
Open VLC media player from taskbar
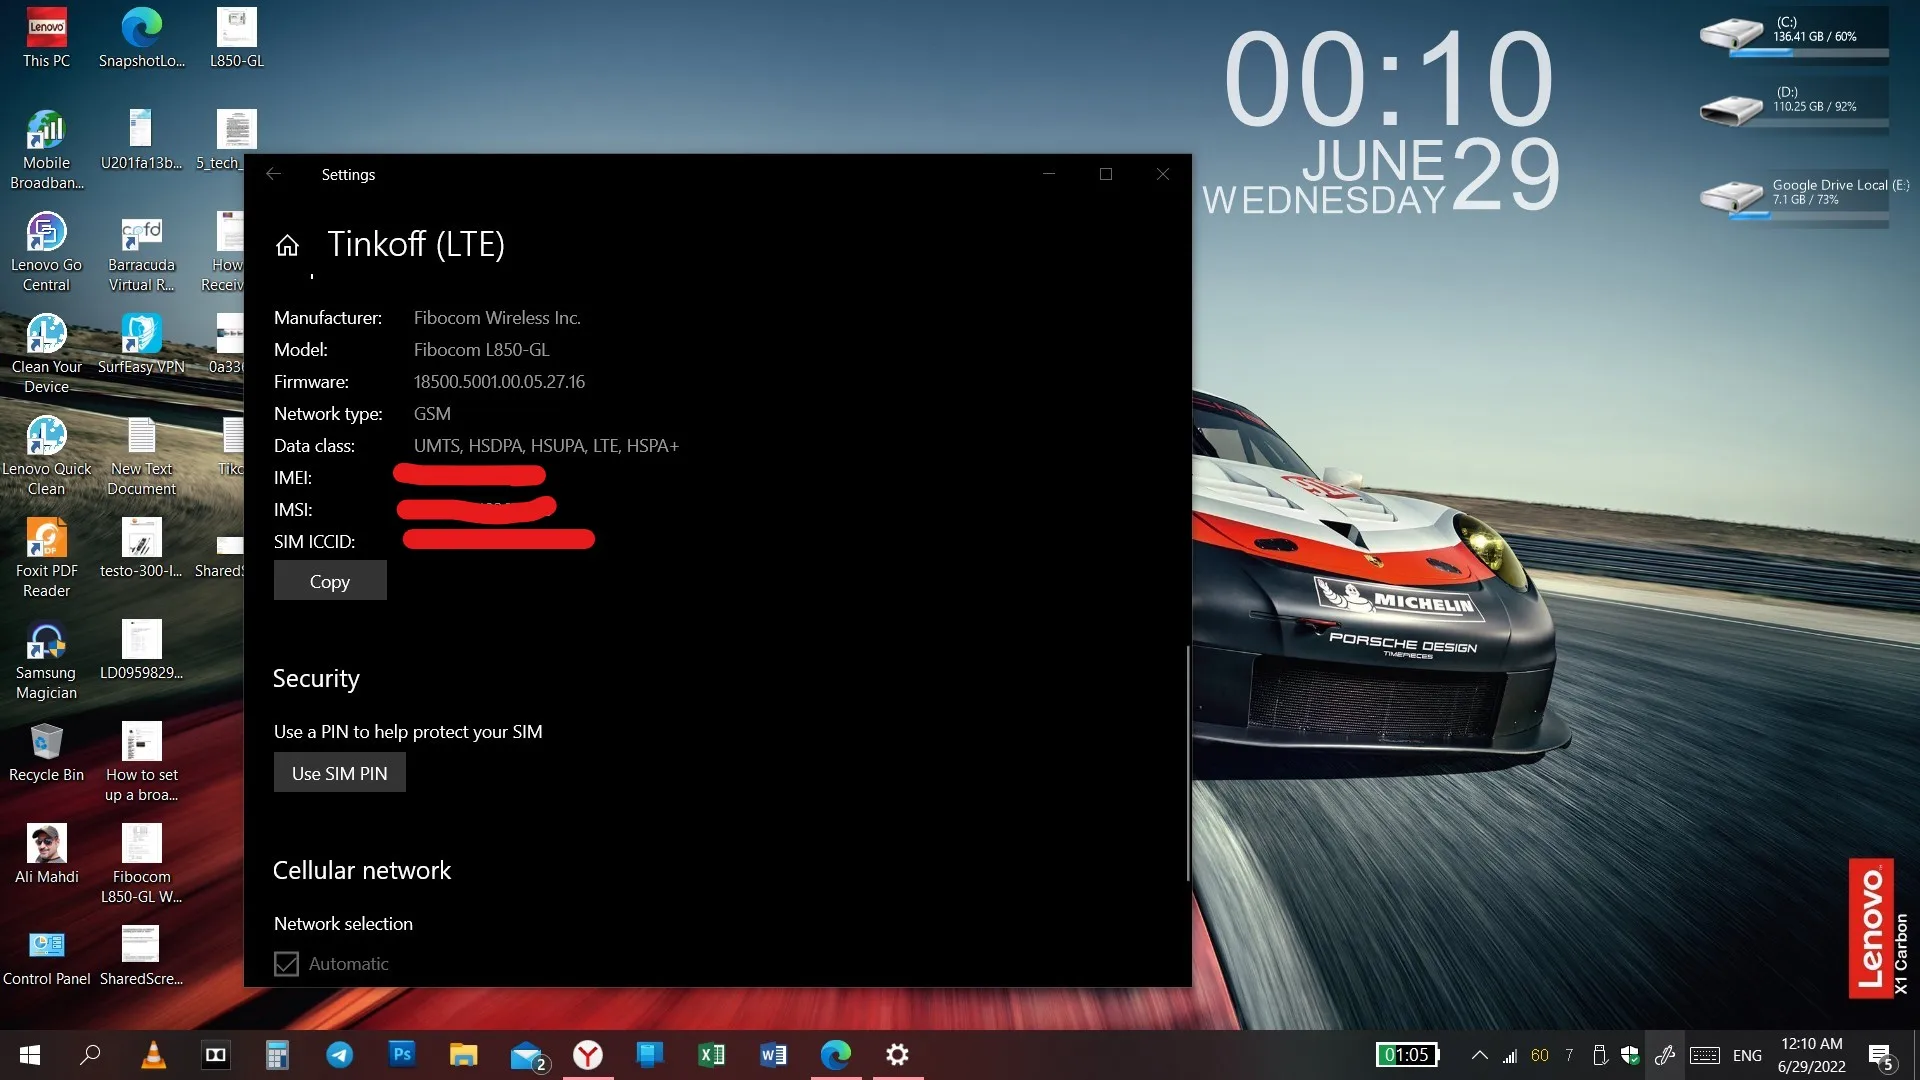(x=153, y=1055)
